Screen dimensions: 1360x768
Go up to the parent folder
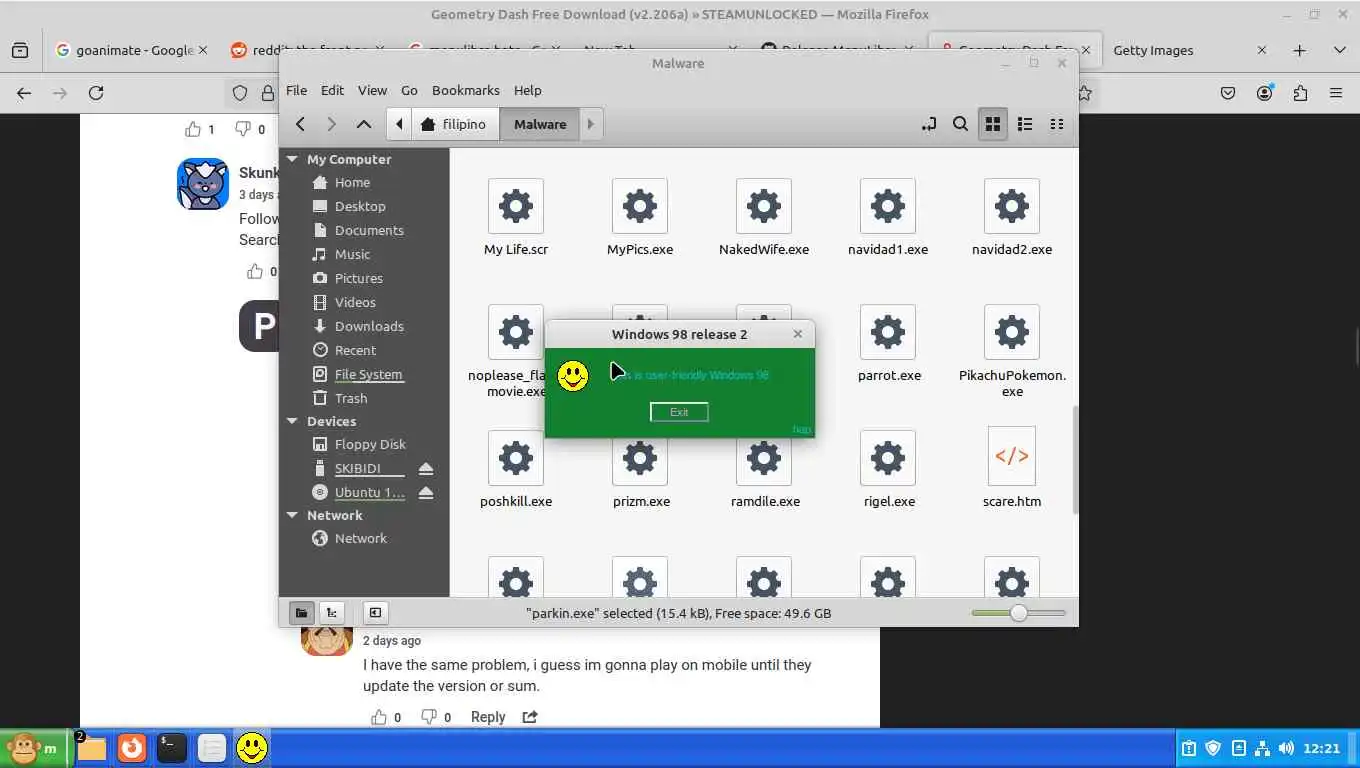[x=364, y=124]
